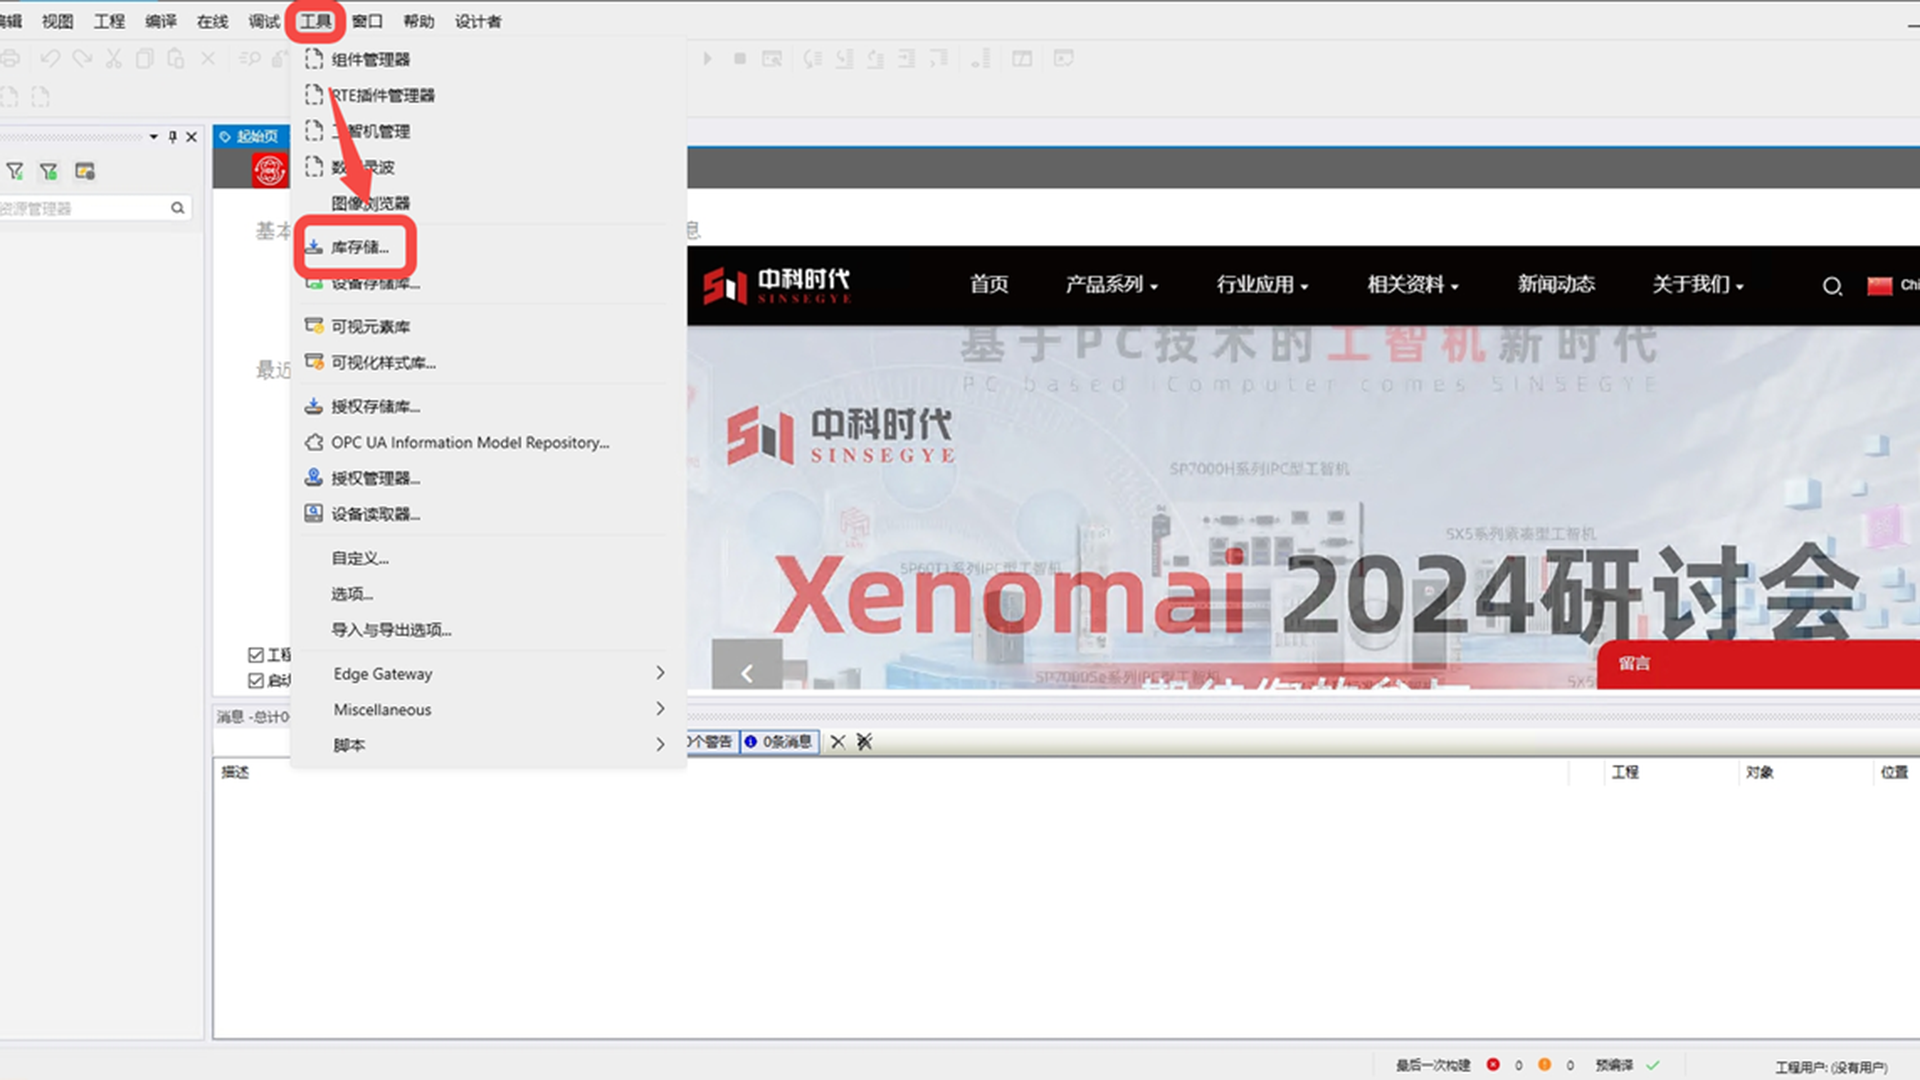Select 选项... menu entry
Viewport: 1920px width, 1080px height.
[x=352, y=594]
